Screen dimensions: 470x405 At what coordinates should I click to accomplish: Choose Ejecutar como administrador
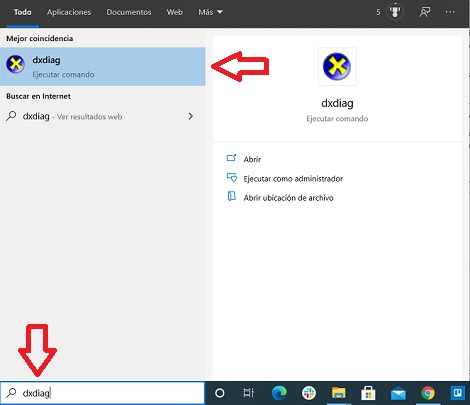point(293,179)
